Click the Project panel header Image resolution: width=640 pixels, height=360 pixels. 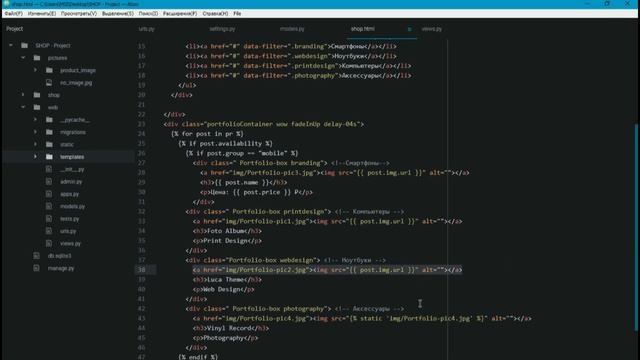(15, 29)
